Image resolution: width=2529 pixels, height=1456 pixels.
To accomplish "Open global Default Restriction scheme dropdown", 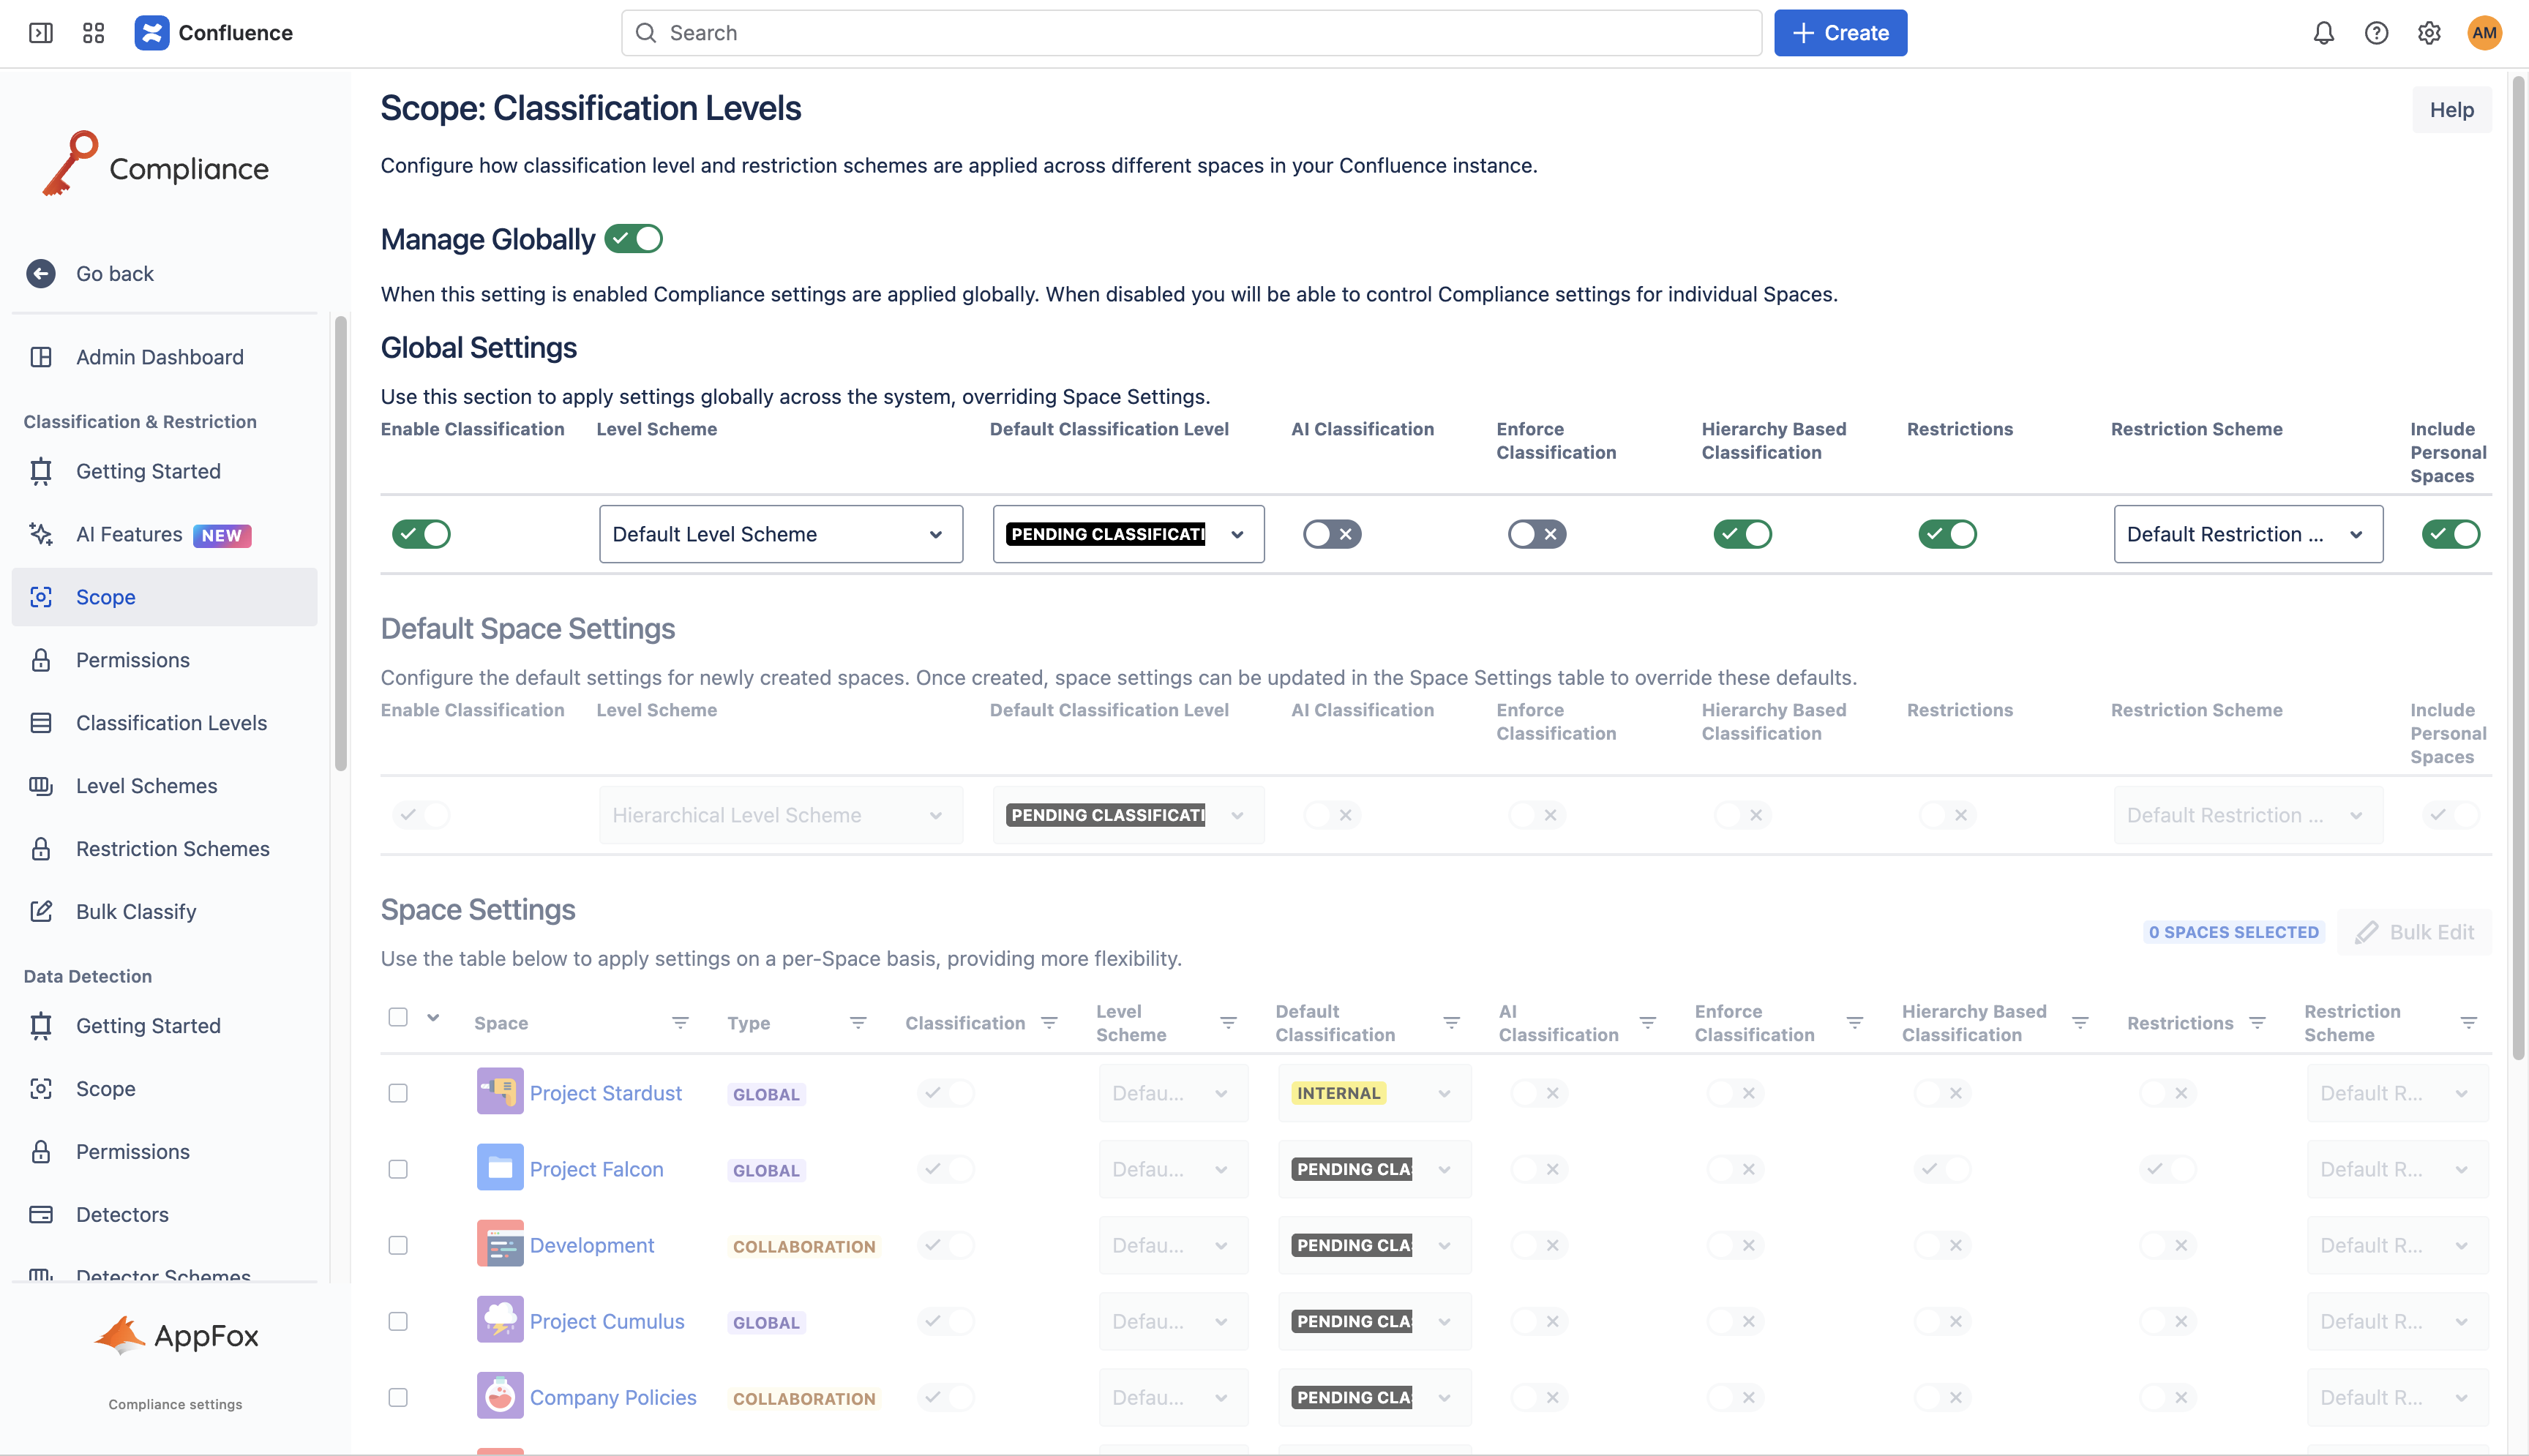I will pos(2247,534).
